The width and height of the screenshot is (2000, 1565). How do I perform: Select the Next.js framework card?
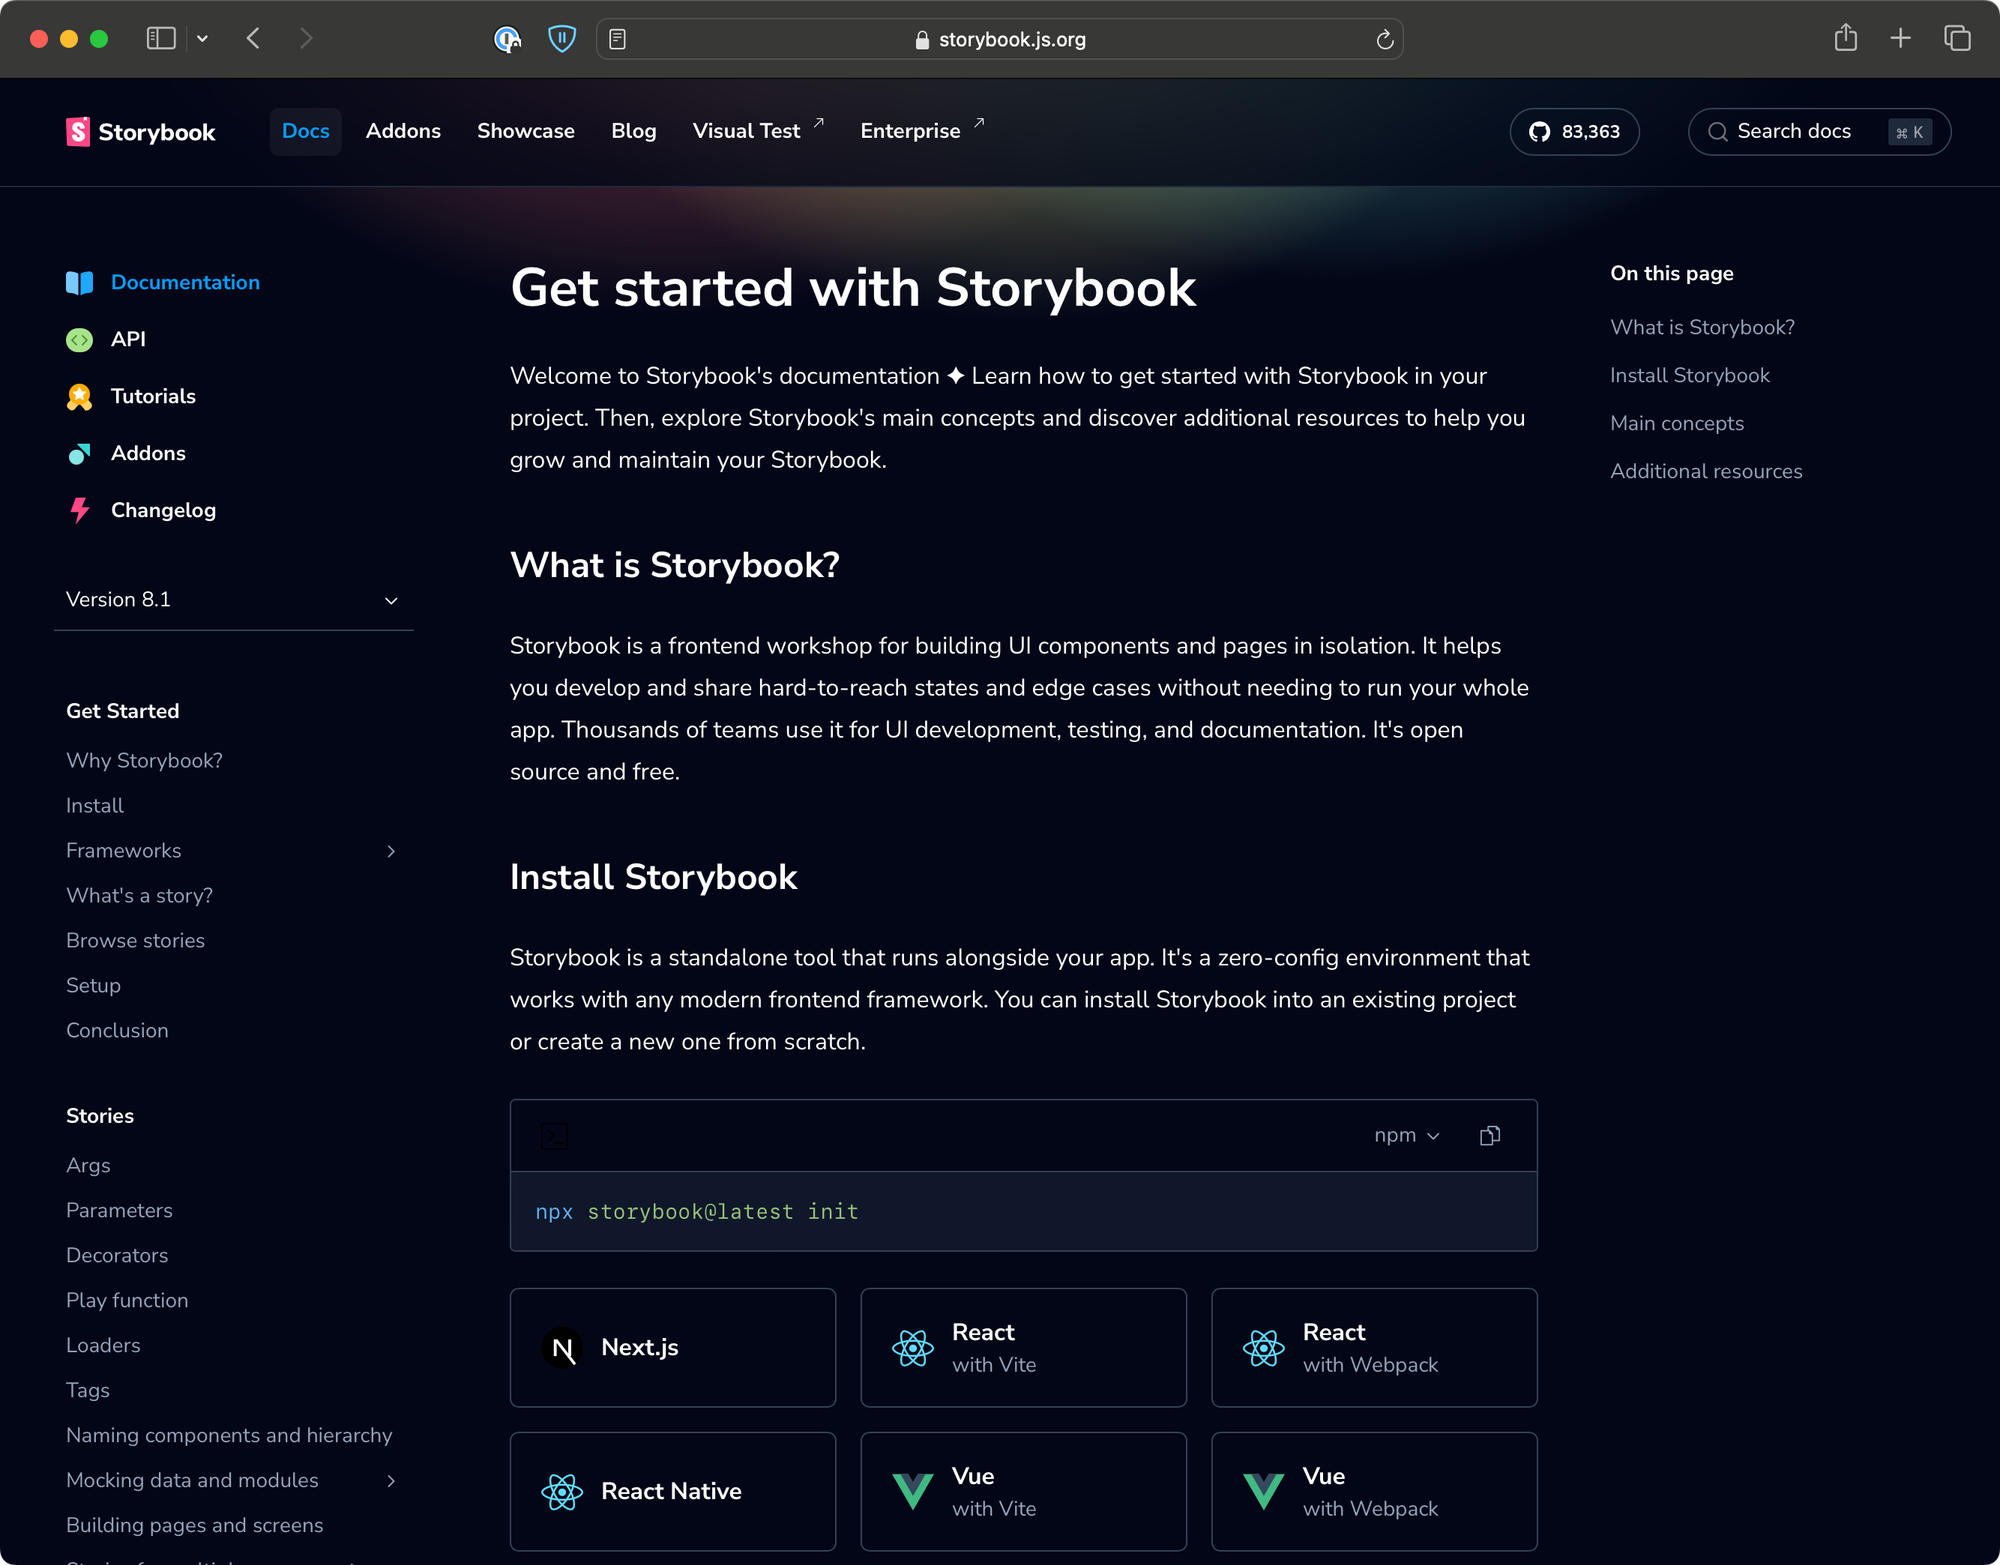click(672, 1347)
